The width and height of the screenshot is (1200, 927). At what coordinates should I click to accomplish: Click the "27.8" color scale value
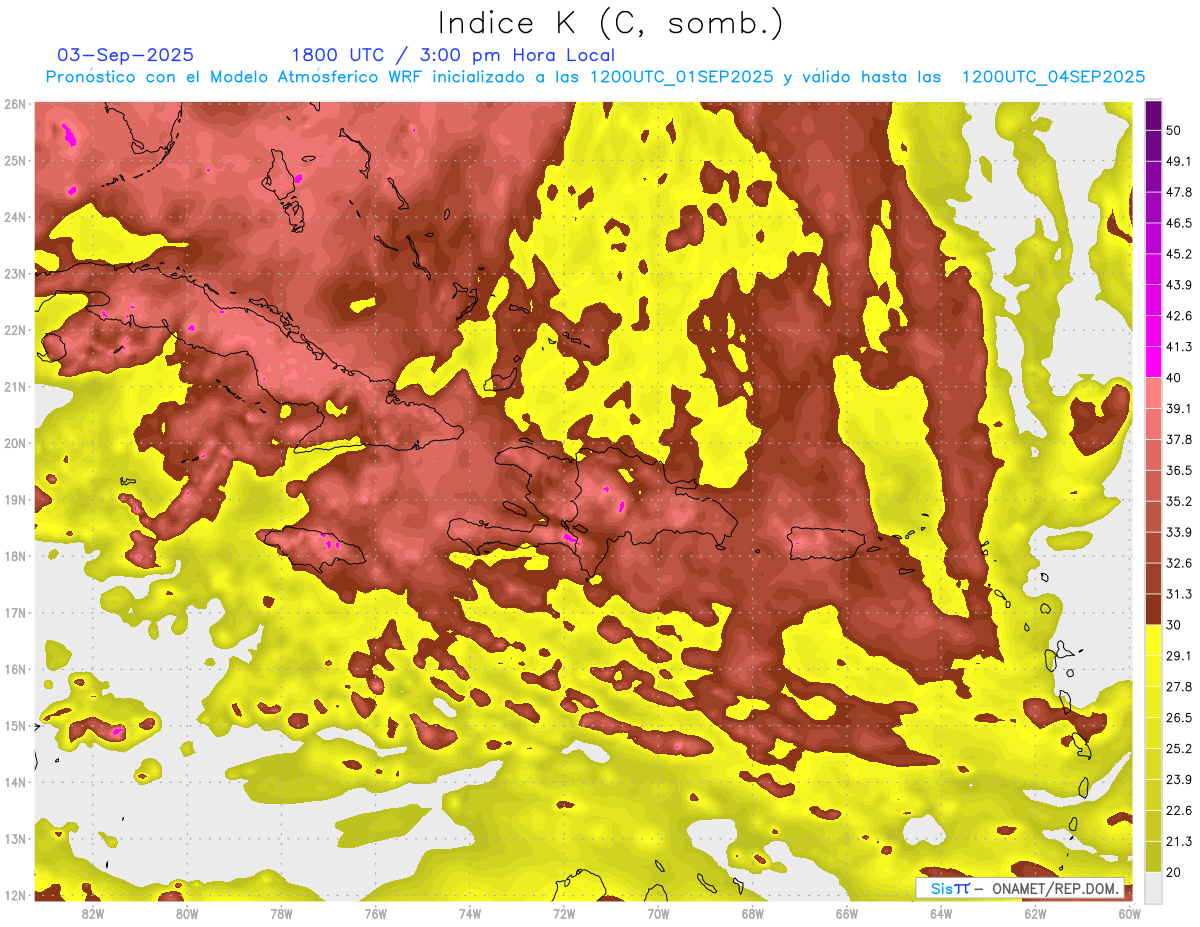pos(1179,686)
